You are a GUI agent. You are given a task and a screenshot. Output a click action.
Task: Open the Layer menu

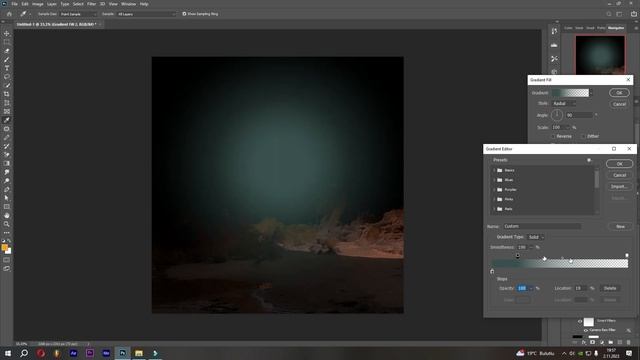[x=52, y=4]
